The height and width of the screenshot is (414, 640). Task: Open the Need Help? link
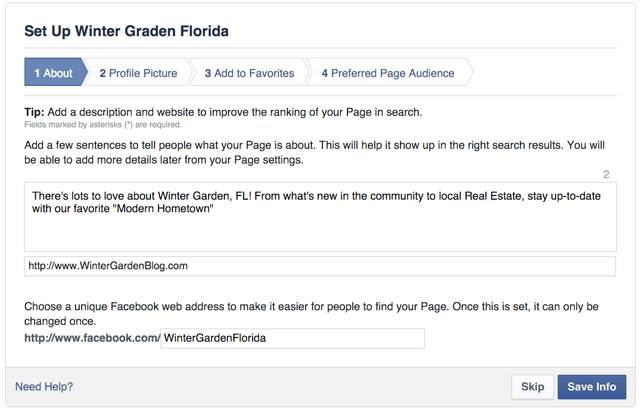(44, 387)
